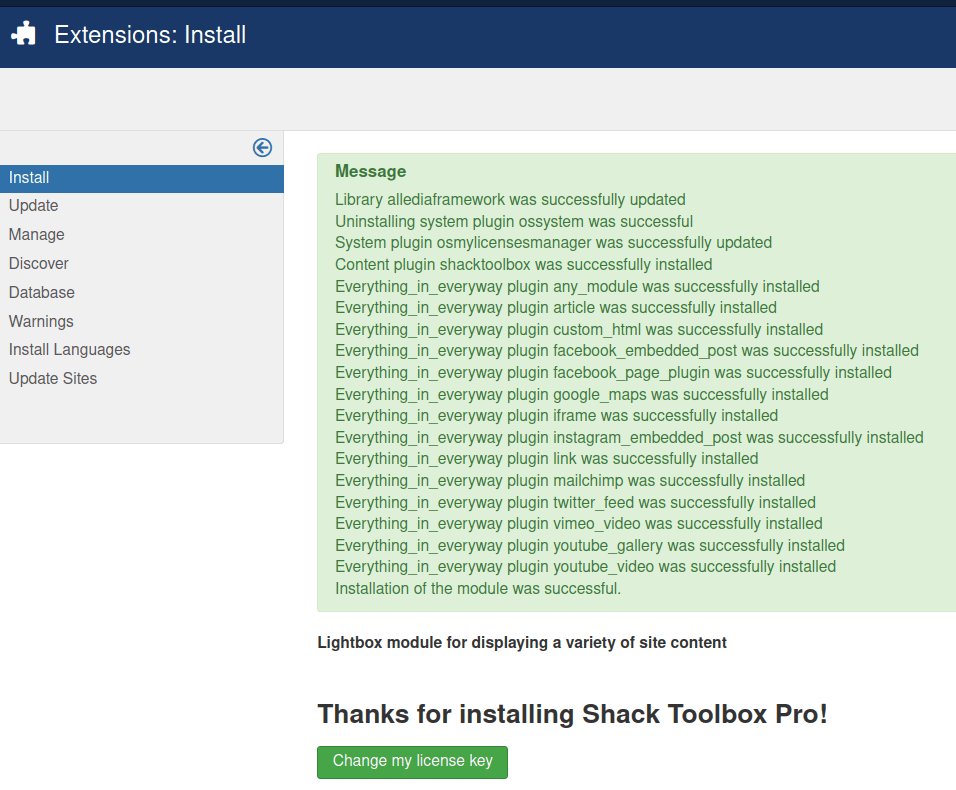The height and width of the screenshot is (790, 956).
Task: Open the Discover page
Action: (38, 263)
